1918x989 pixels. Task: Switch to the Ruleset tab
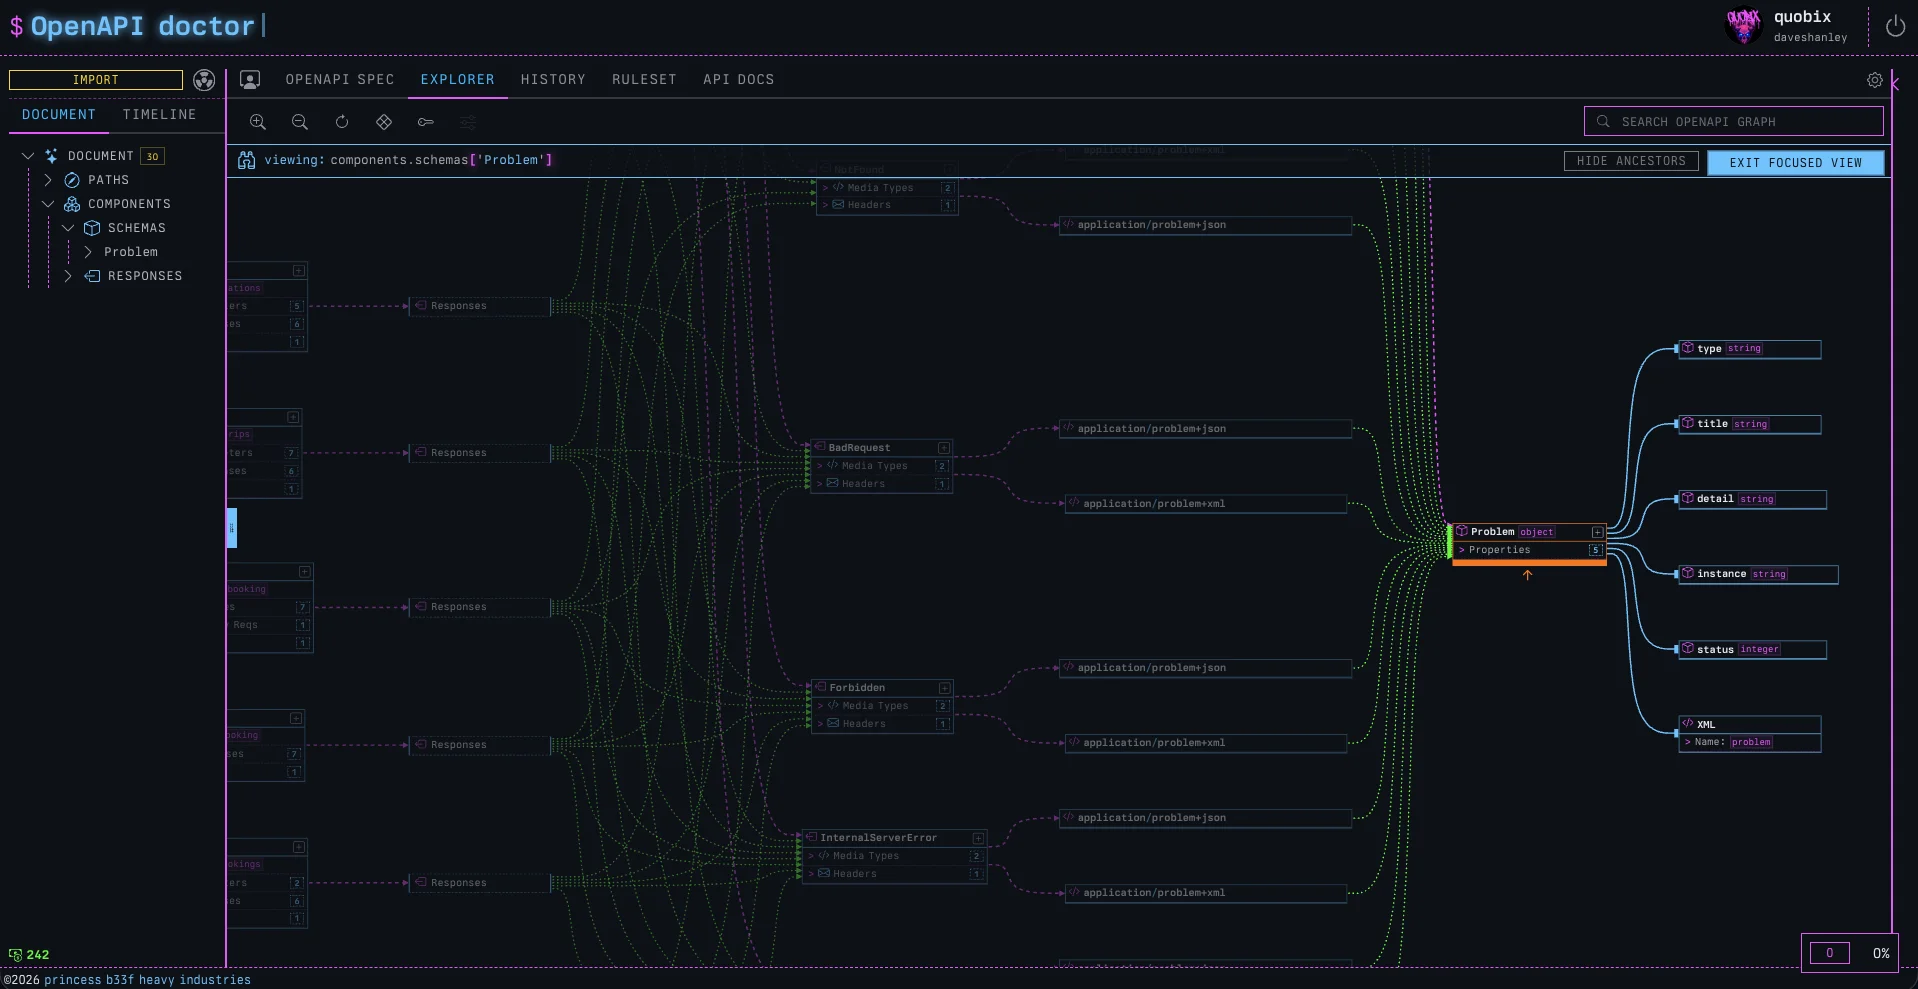pyautogui.click(x=644, y=80)
